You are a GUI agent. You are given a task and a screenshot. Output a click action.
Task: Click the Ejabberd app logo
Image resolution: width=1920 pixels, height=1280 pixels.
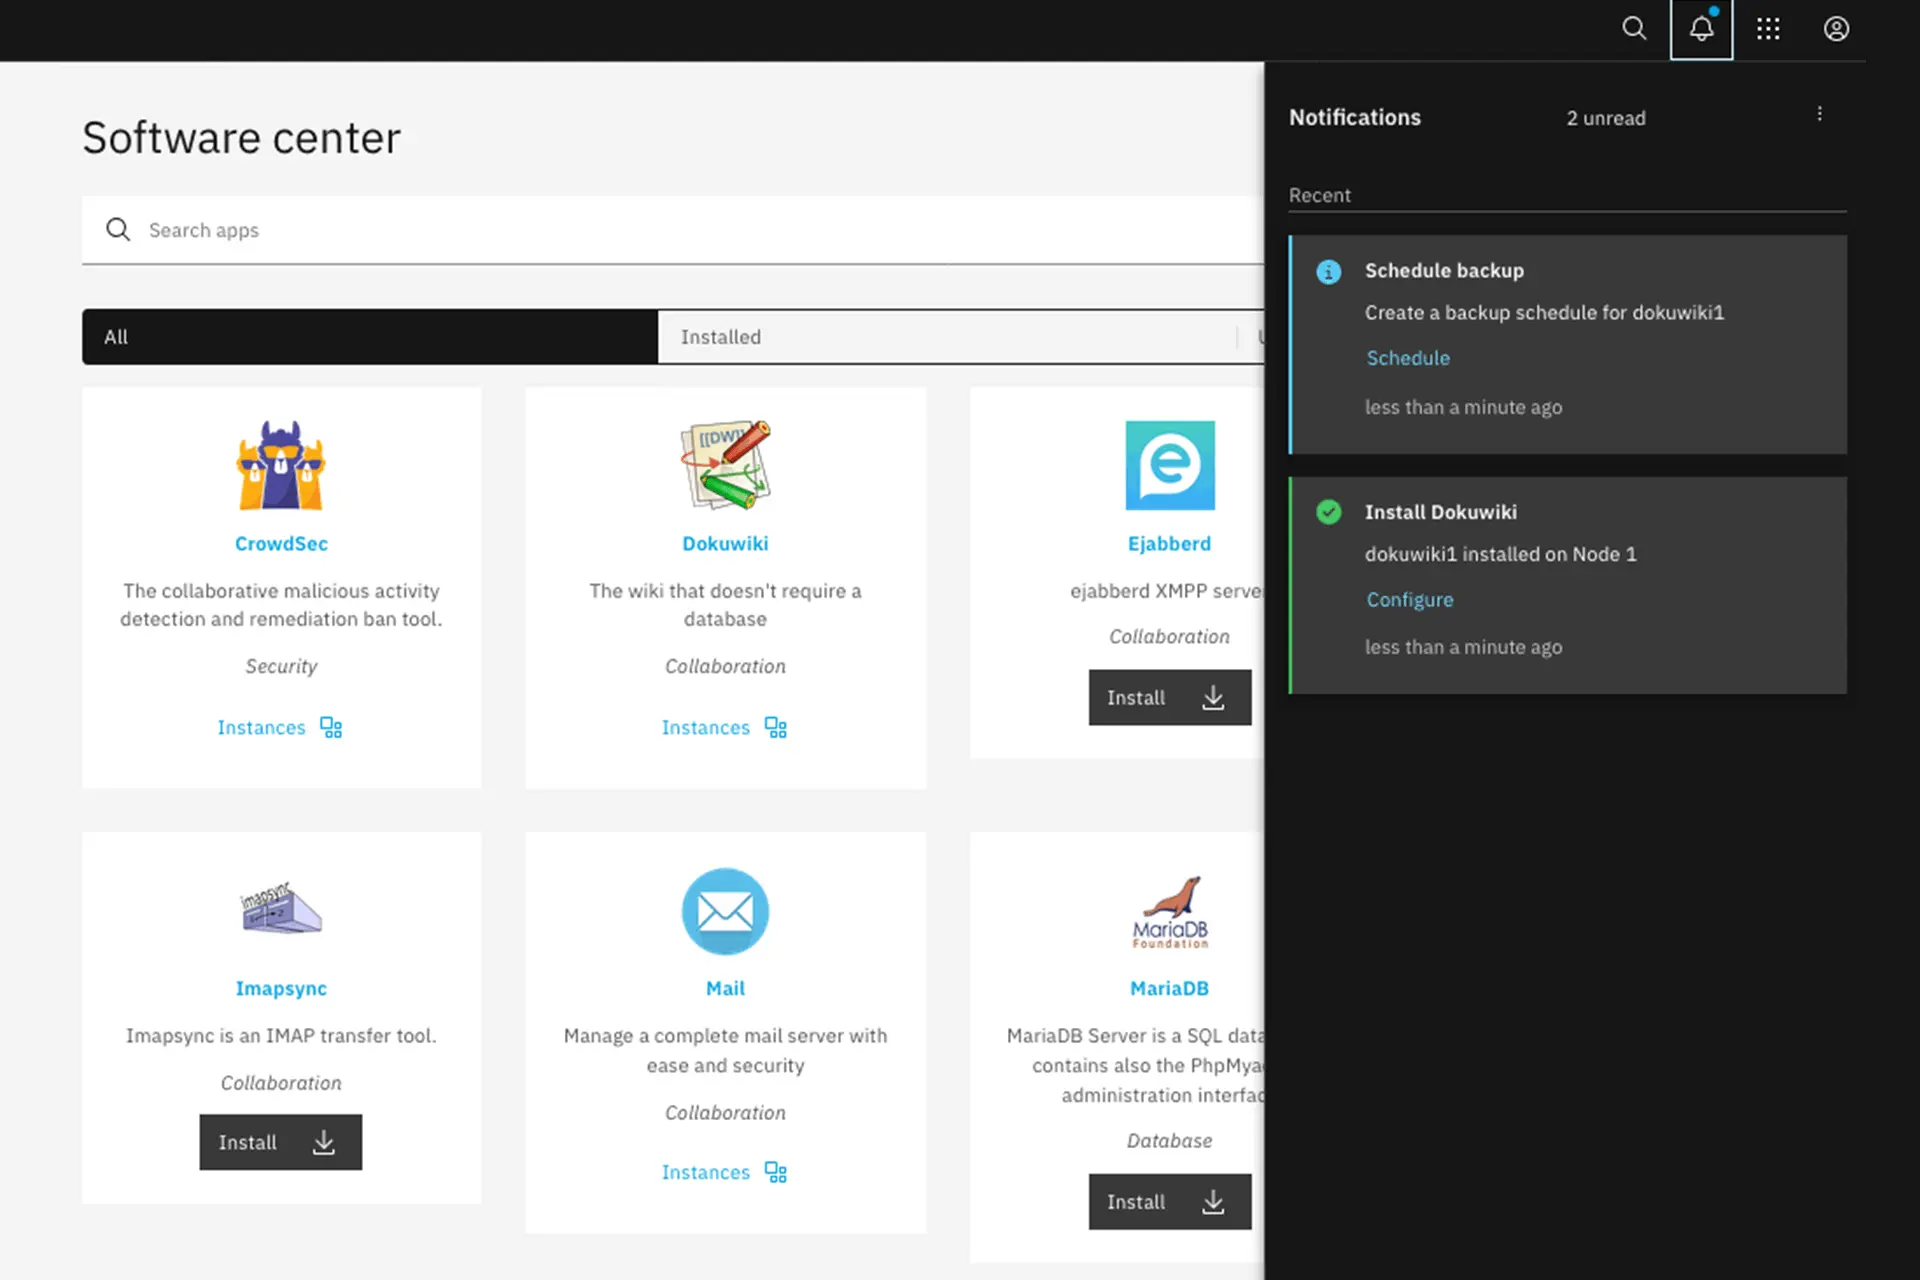pos(1170,465)
